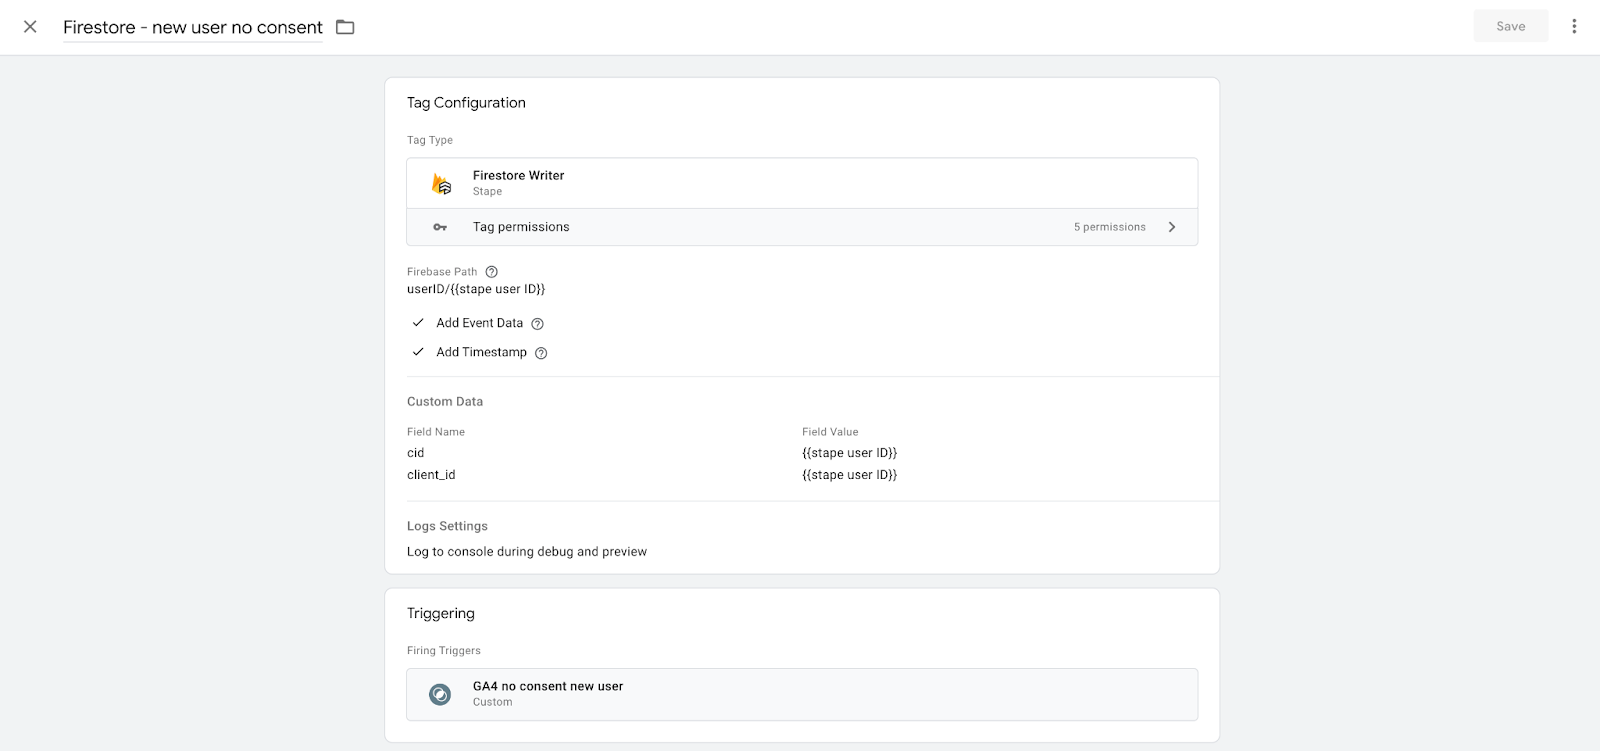Toggle the Add Timestamp checkmark
Screen dimensions: 1600x751
coord(418,352)
